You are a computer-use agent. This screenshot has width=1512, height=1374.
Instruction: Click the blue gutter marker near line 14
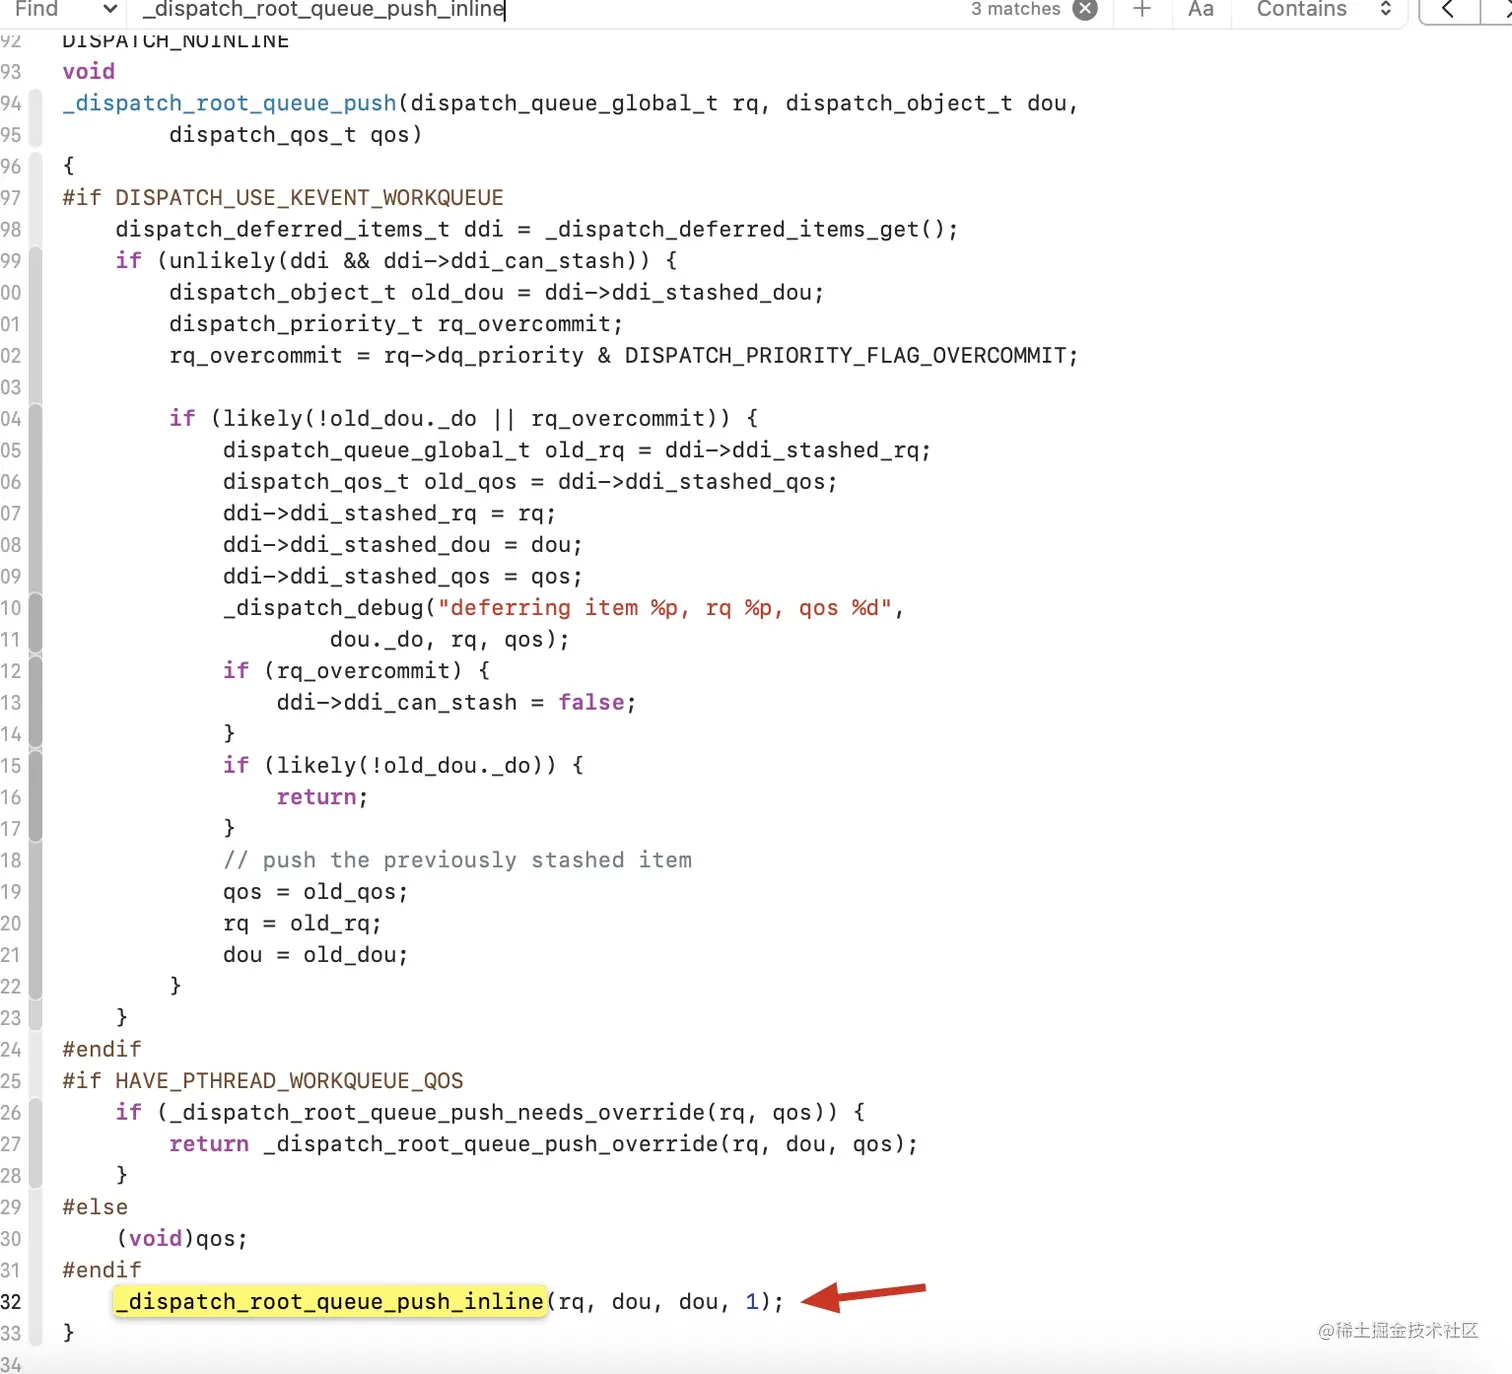[x=36, y=733]
